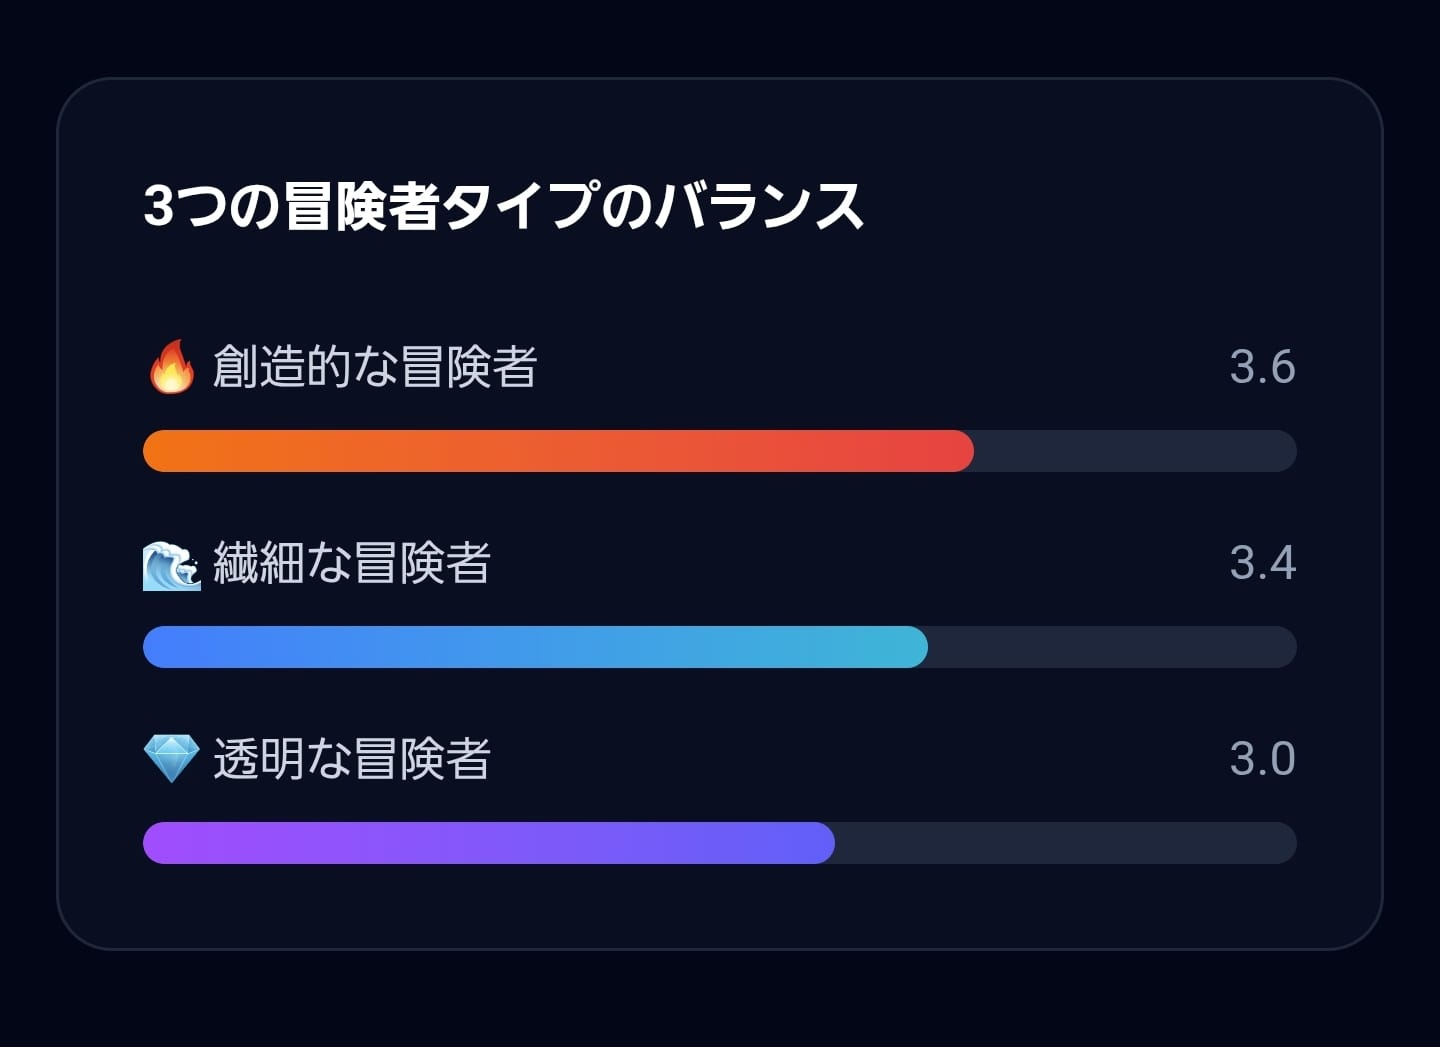Click the word バランス in the heading
Viewport: 1440px width, 1047px height.
(759, 207)
